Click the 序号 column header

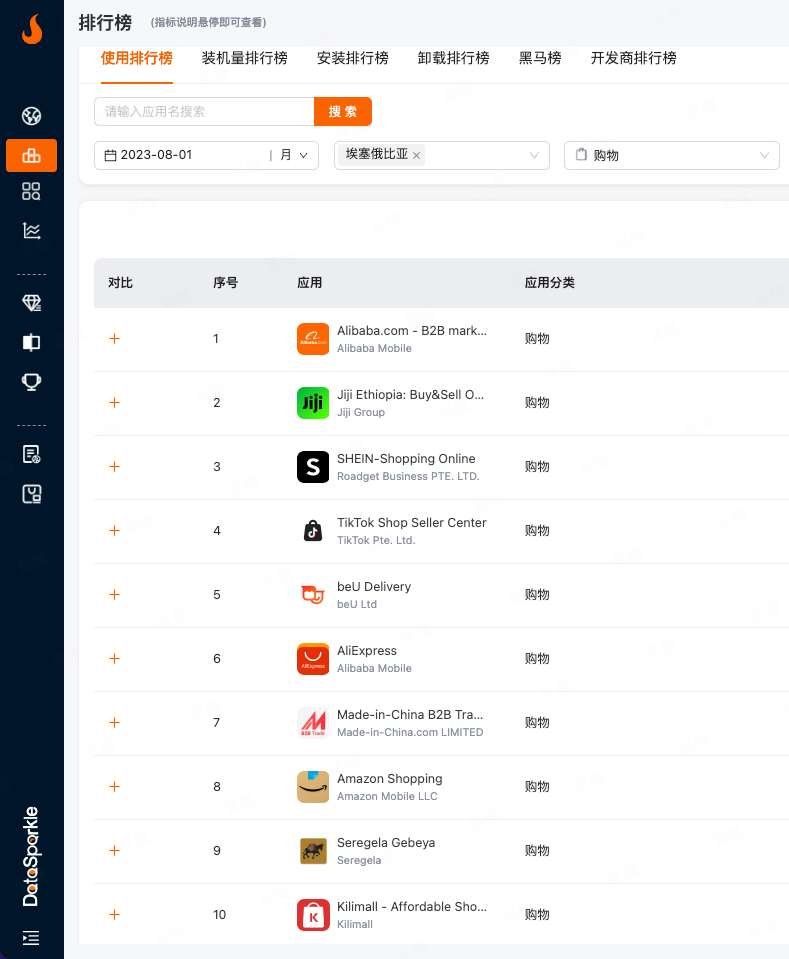coord(225,283)
